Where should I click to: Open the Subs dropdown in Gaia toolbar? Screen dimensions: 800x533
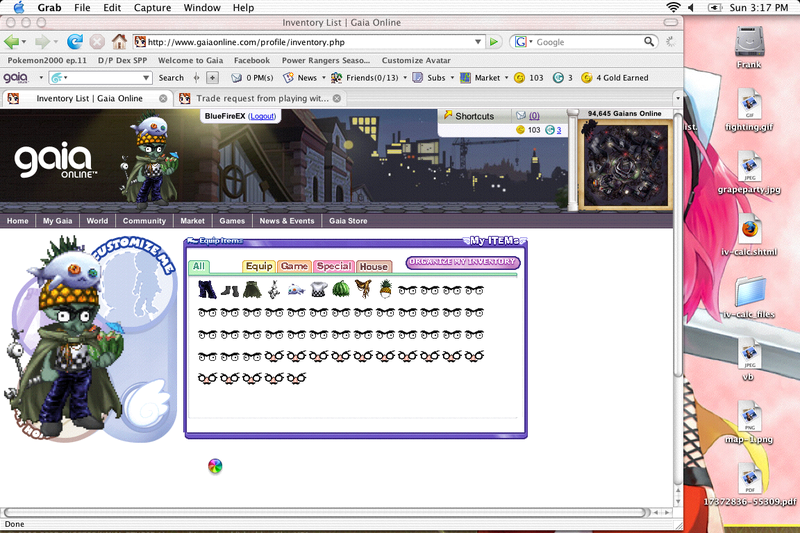click(452, 78)
